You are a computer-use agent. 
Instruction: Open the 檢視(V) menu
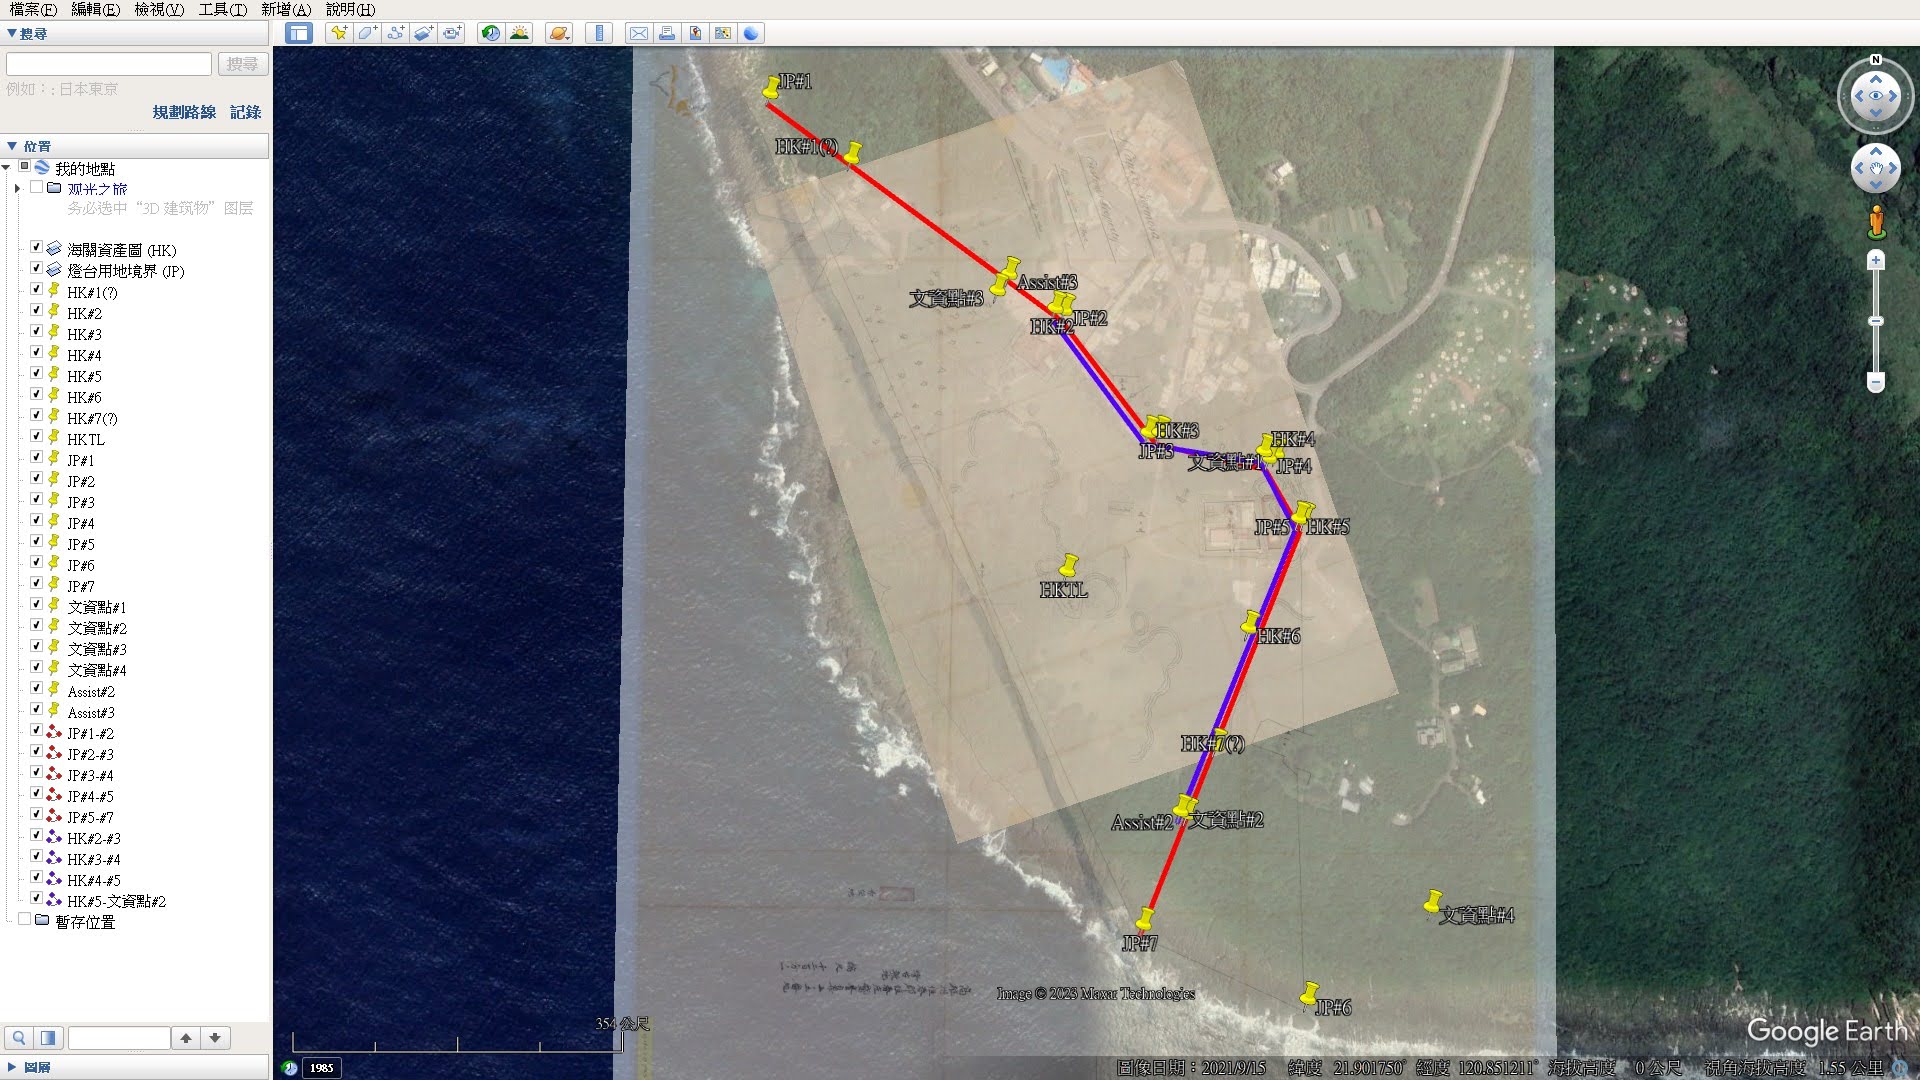point(159,9)
